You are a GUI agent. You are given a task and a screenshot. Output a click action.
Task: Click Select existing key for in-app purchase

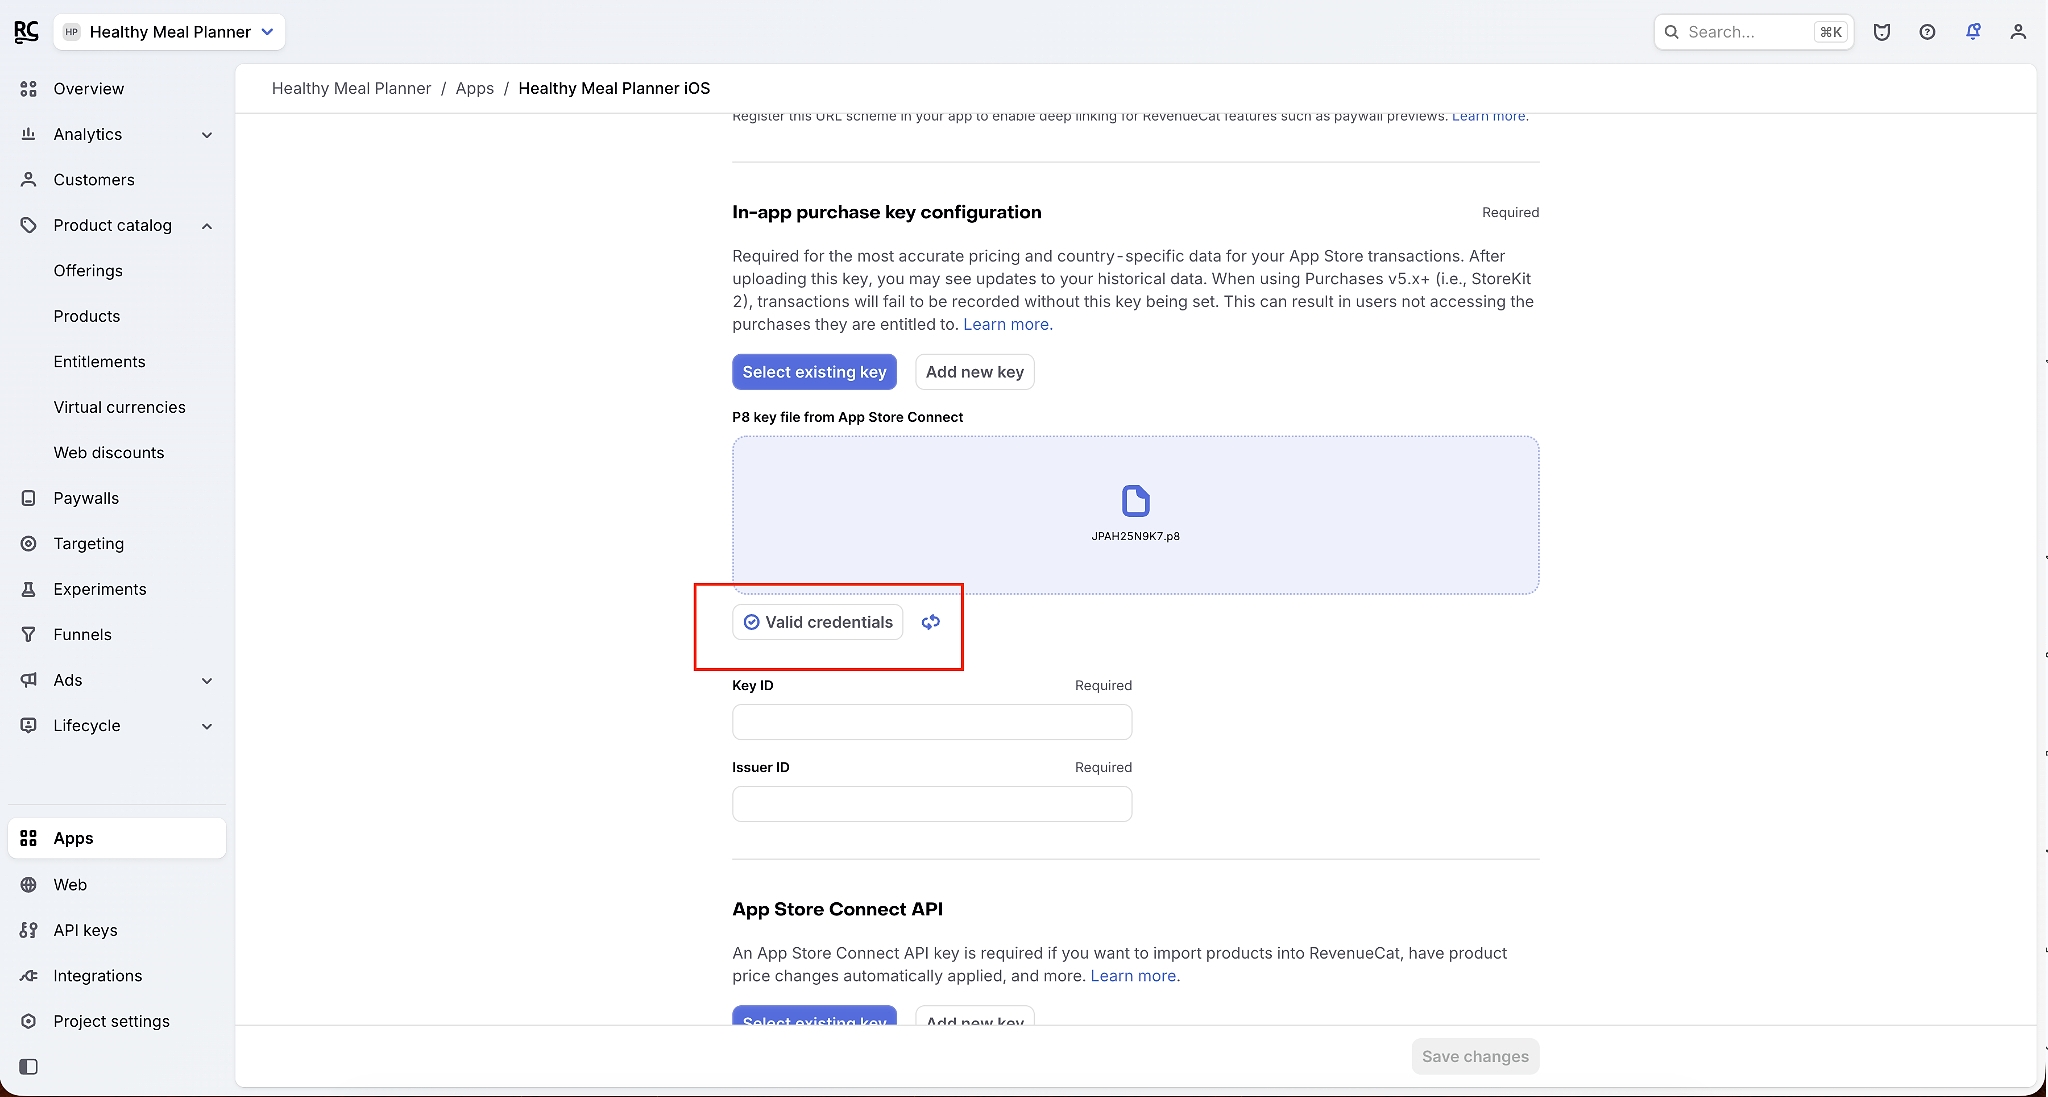click(x=814, y=372)
